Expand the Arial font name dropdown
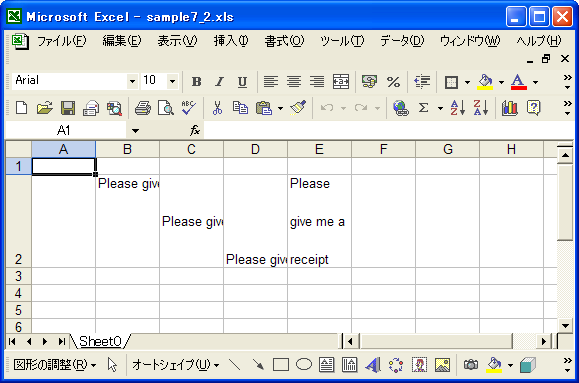 tap(132, 81)
